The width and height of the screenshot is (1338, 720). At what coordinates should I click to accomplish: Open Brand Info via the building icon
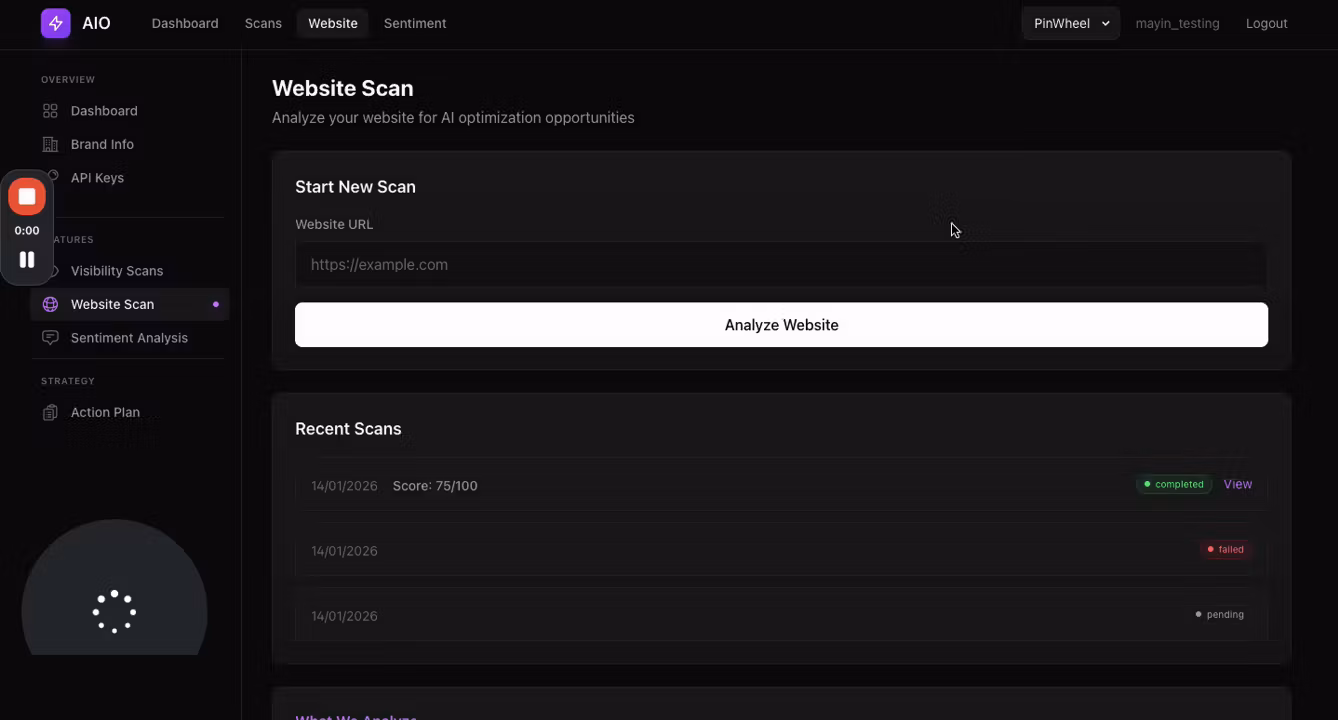pyautogui.click(x=50, y=143)
